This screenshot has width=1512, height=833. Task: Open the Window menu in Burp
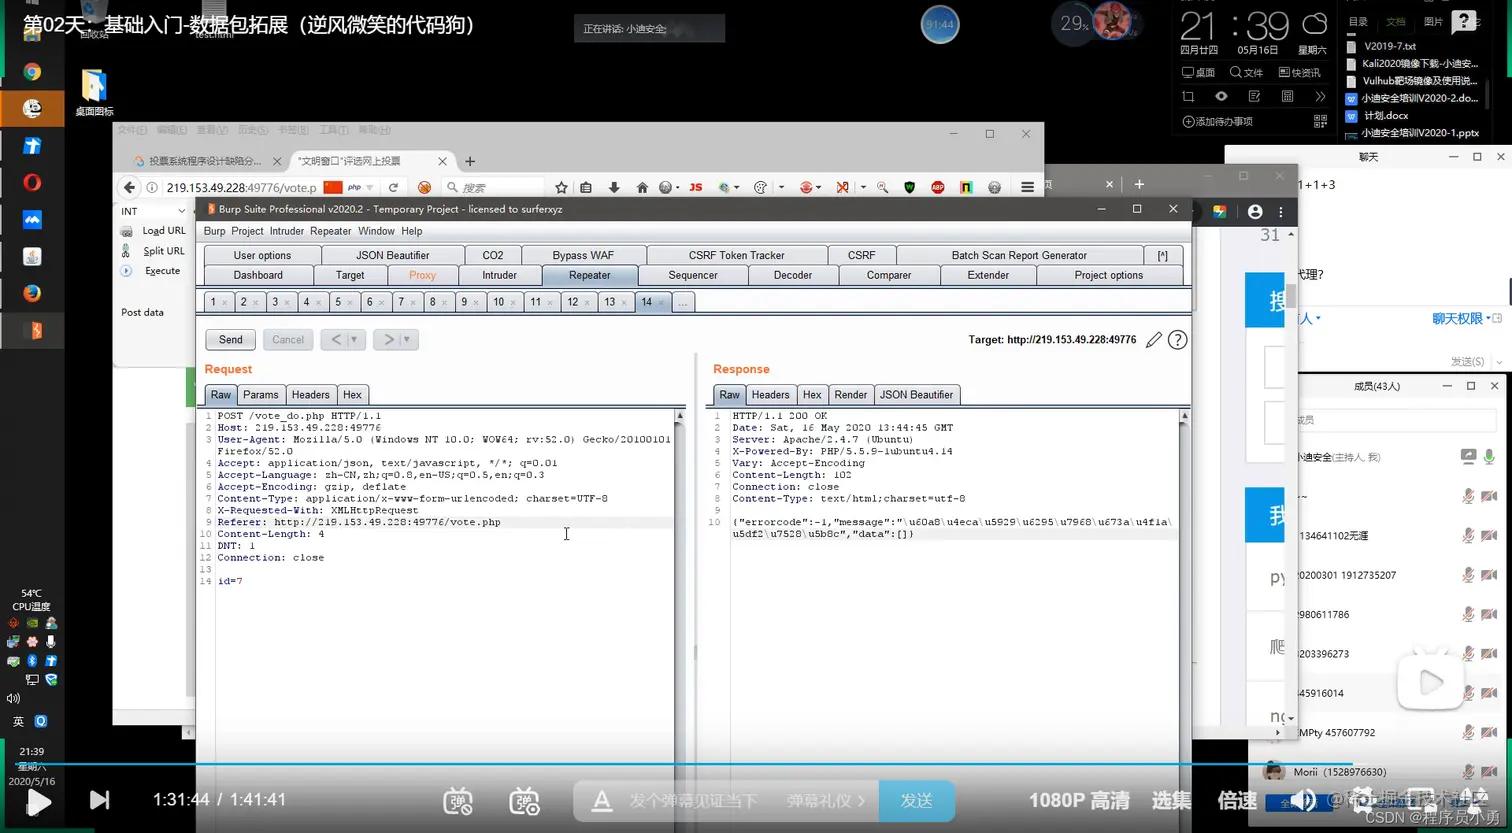(376, 231)
